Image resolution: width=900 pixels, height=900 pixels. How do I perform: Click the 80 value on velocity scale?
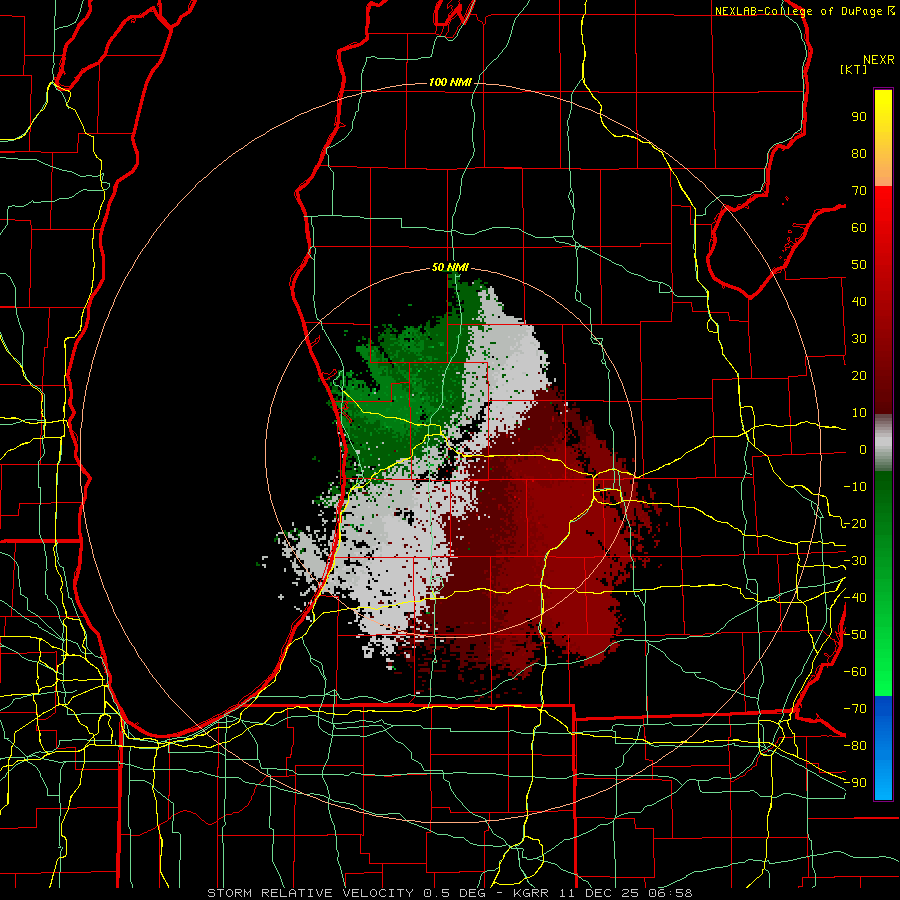click(859, 153)
